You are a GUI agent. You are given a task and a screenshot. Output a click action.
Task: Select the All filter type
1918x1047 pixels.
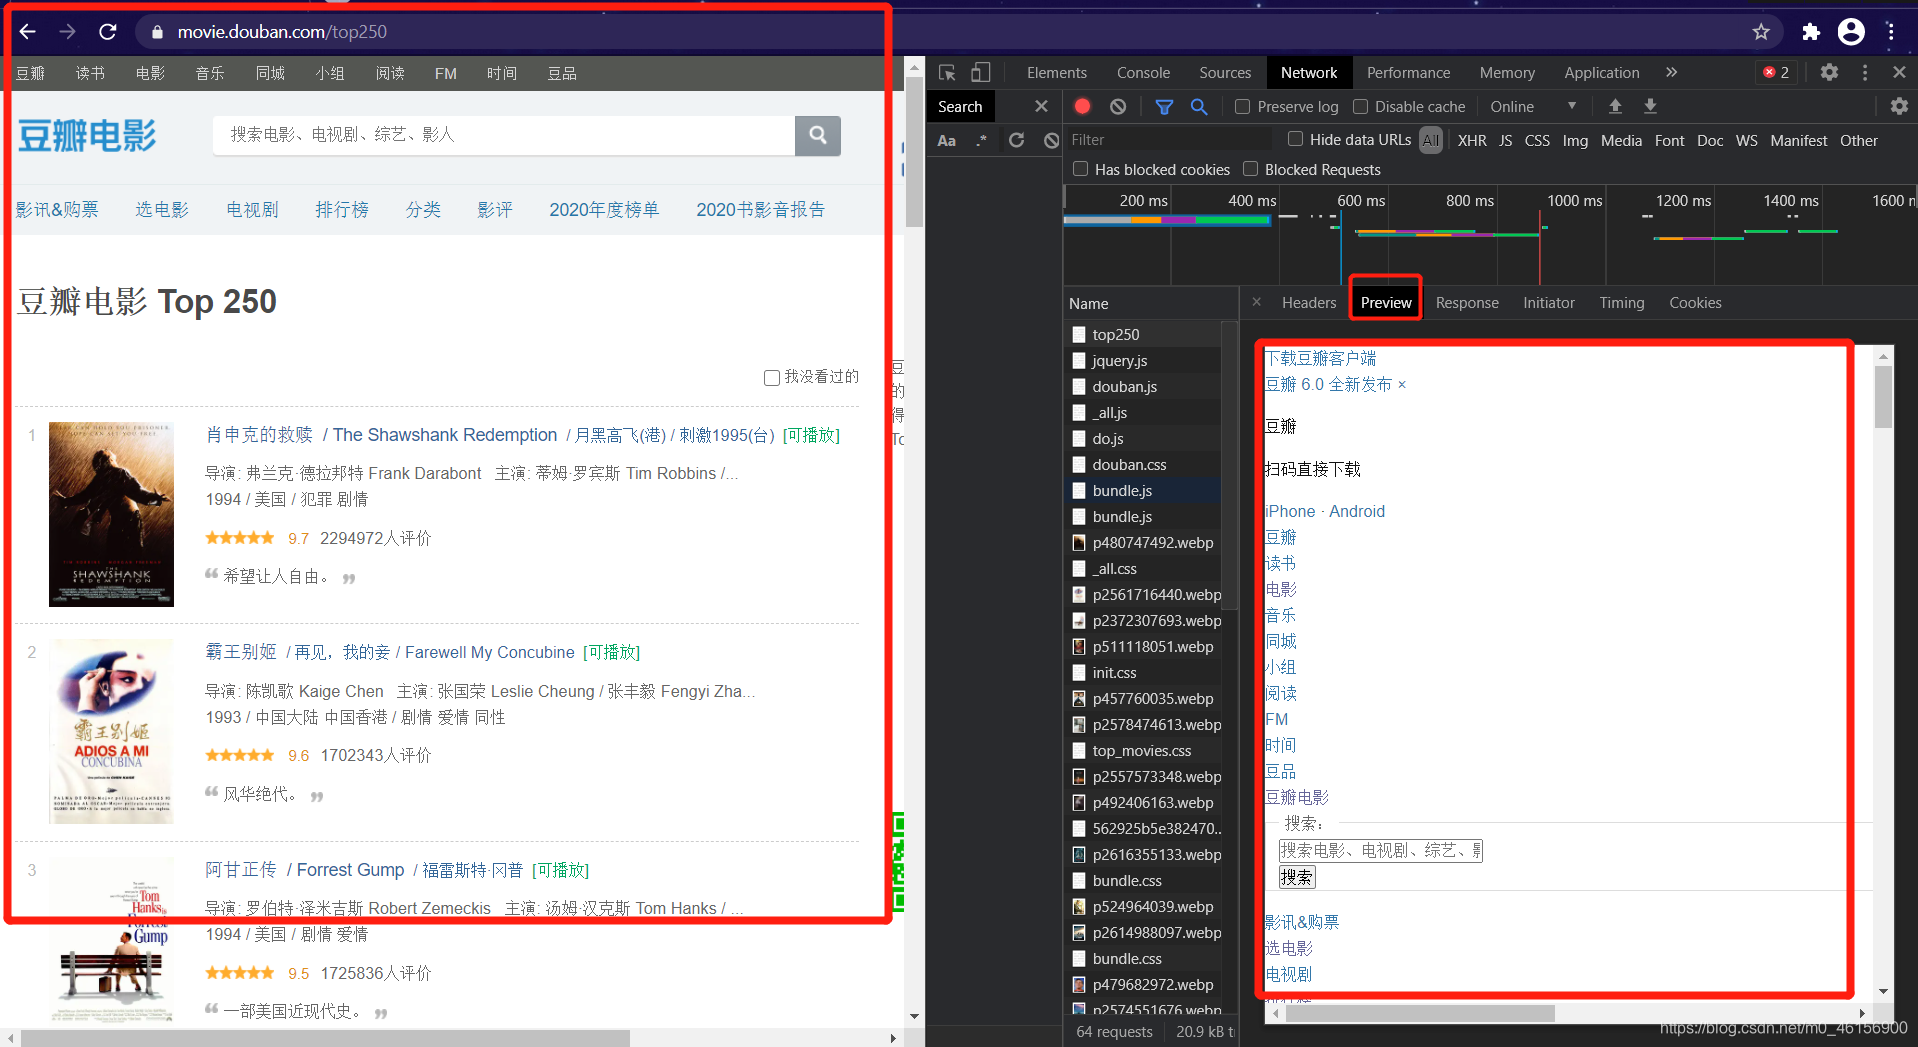(1431, 140)
